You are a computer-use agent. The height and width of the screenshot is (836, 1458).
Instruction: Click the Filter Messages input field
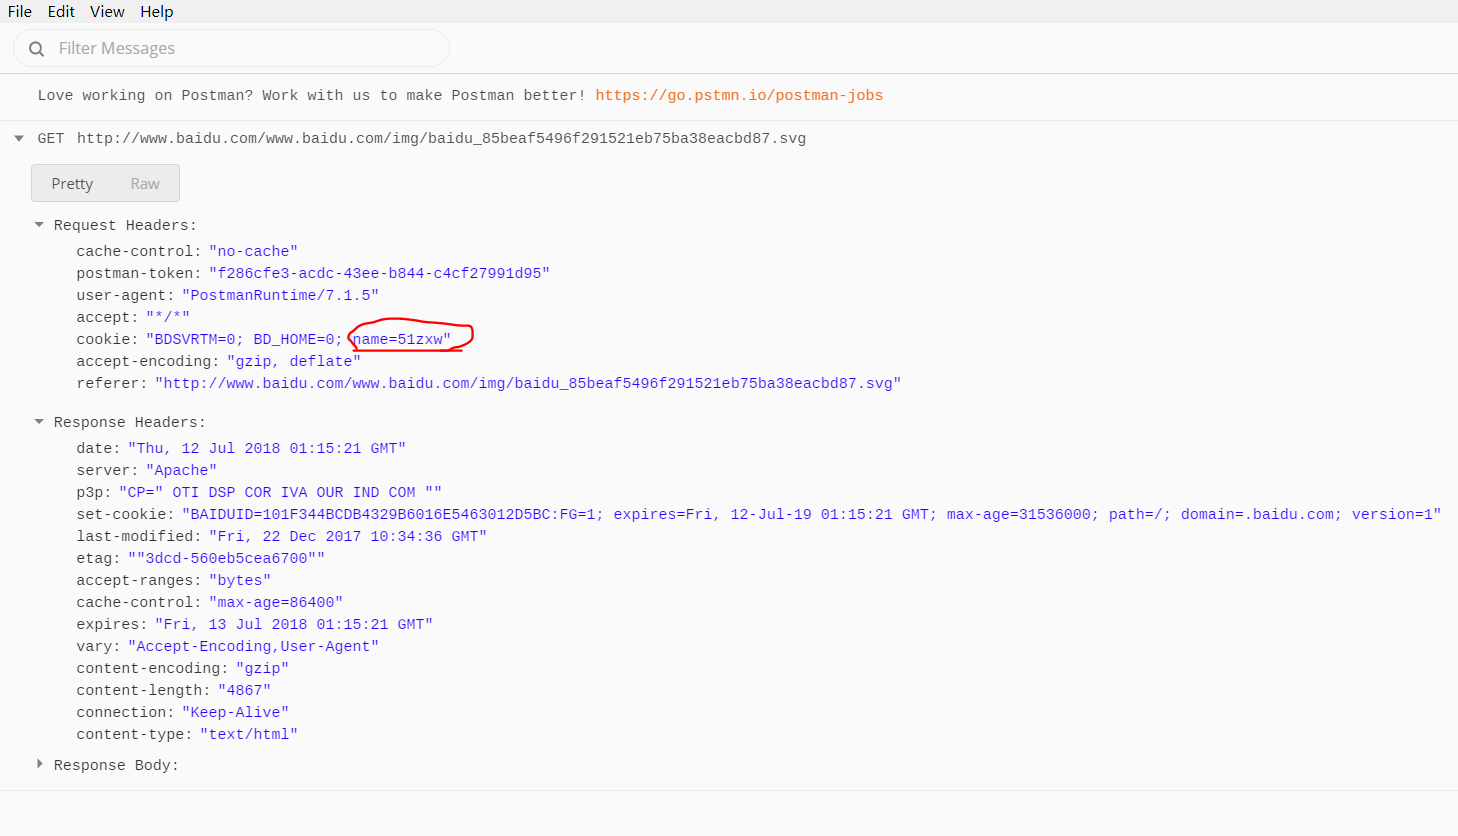pos(230,47)
